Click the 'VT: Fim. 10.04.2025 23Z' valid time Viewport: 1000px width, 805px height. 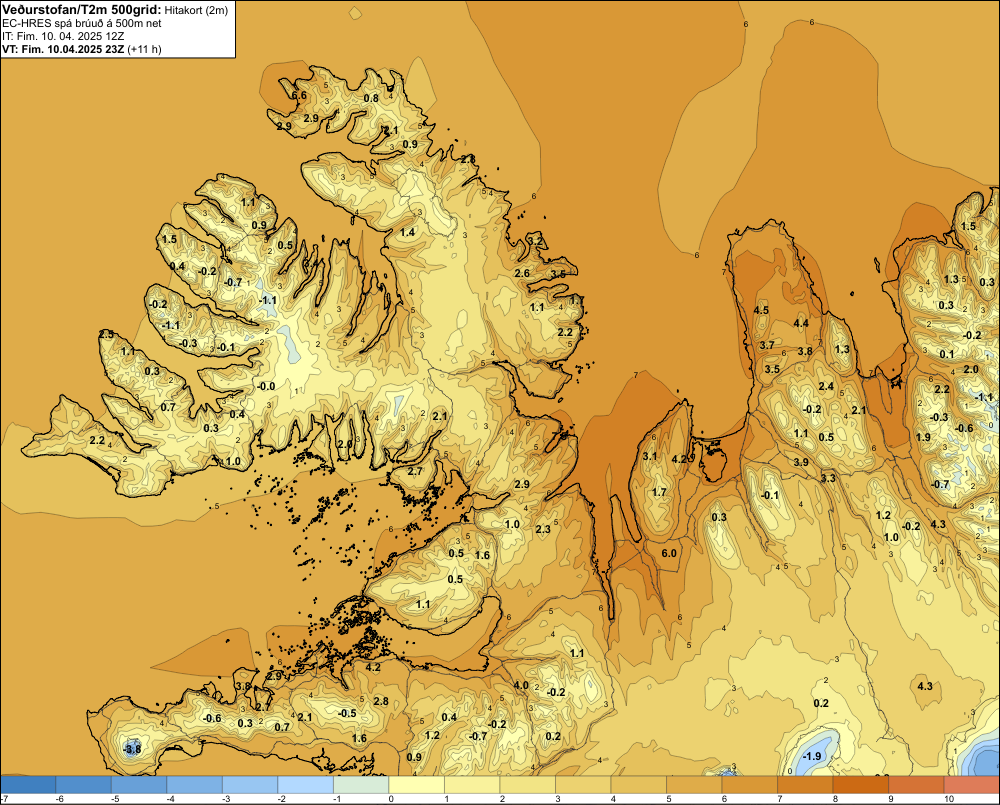(63, 49)
